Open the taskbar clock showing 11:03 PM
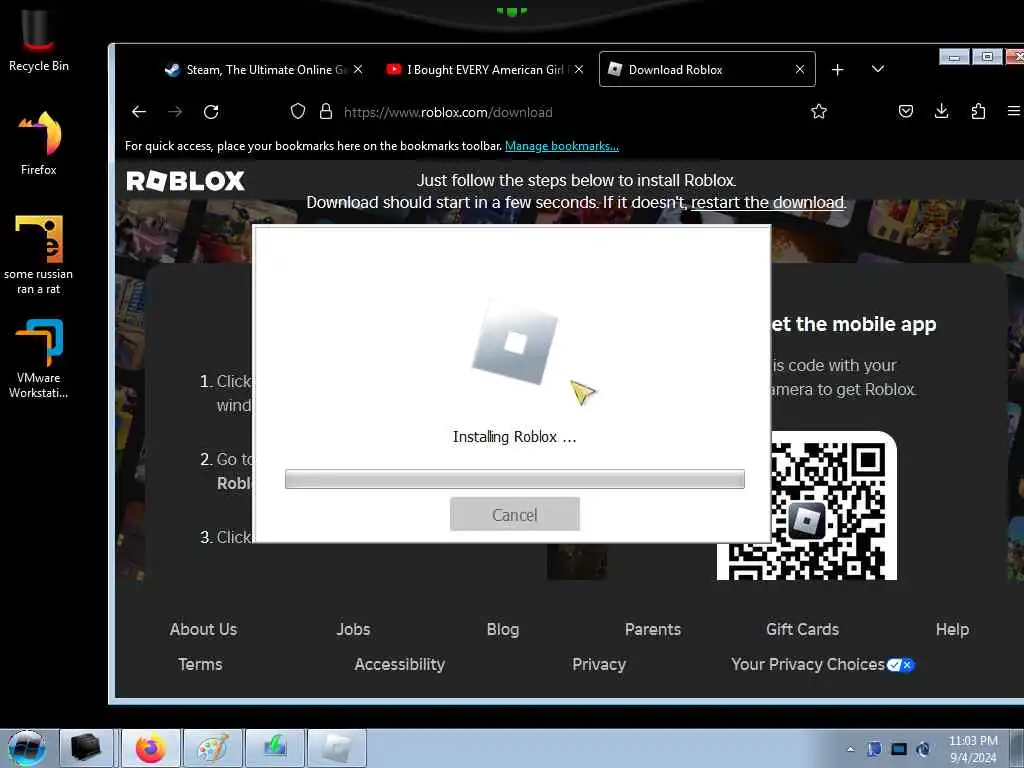The width and height of the screenshot is (1024, 768). pyautogui.click(x=973, y=749)
